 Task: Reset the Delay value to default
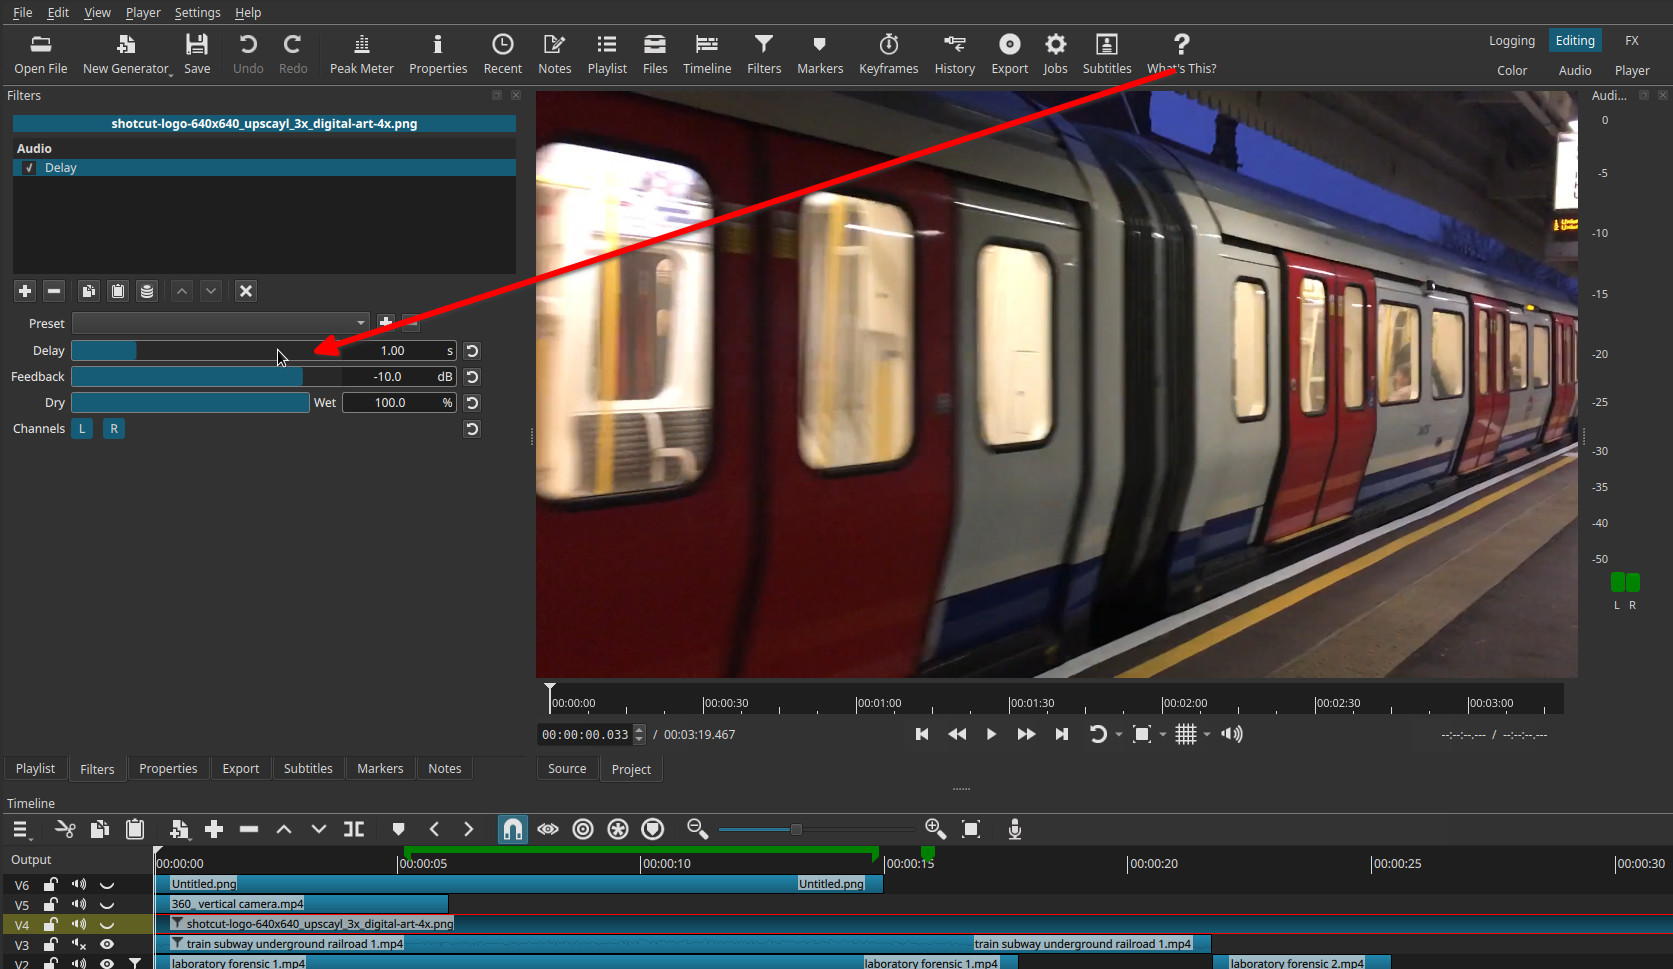pyautogui.click(x=472, y=351)
